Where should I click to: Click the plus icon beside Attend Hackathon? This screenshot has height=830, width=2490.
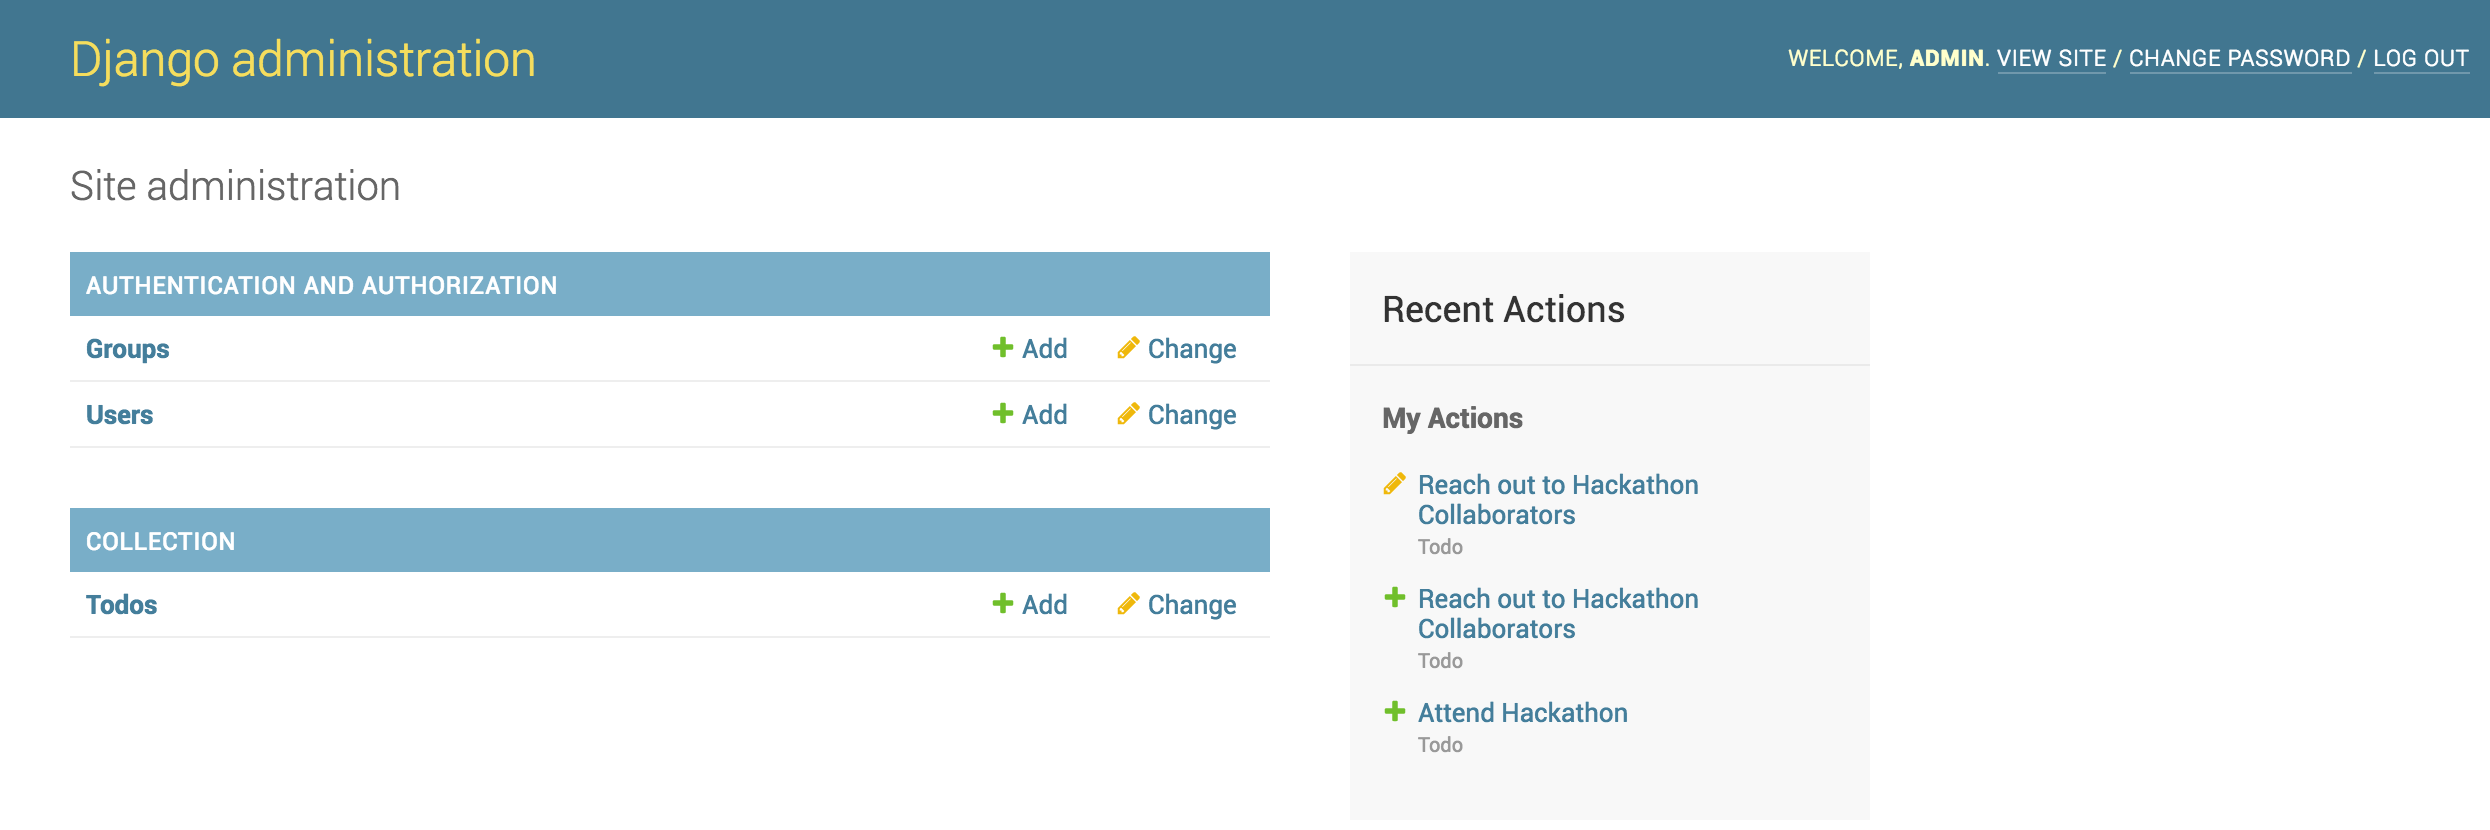1394,712
